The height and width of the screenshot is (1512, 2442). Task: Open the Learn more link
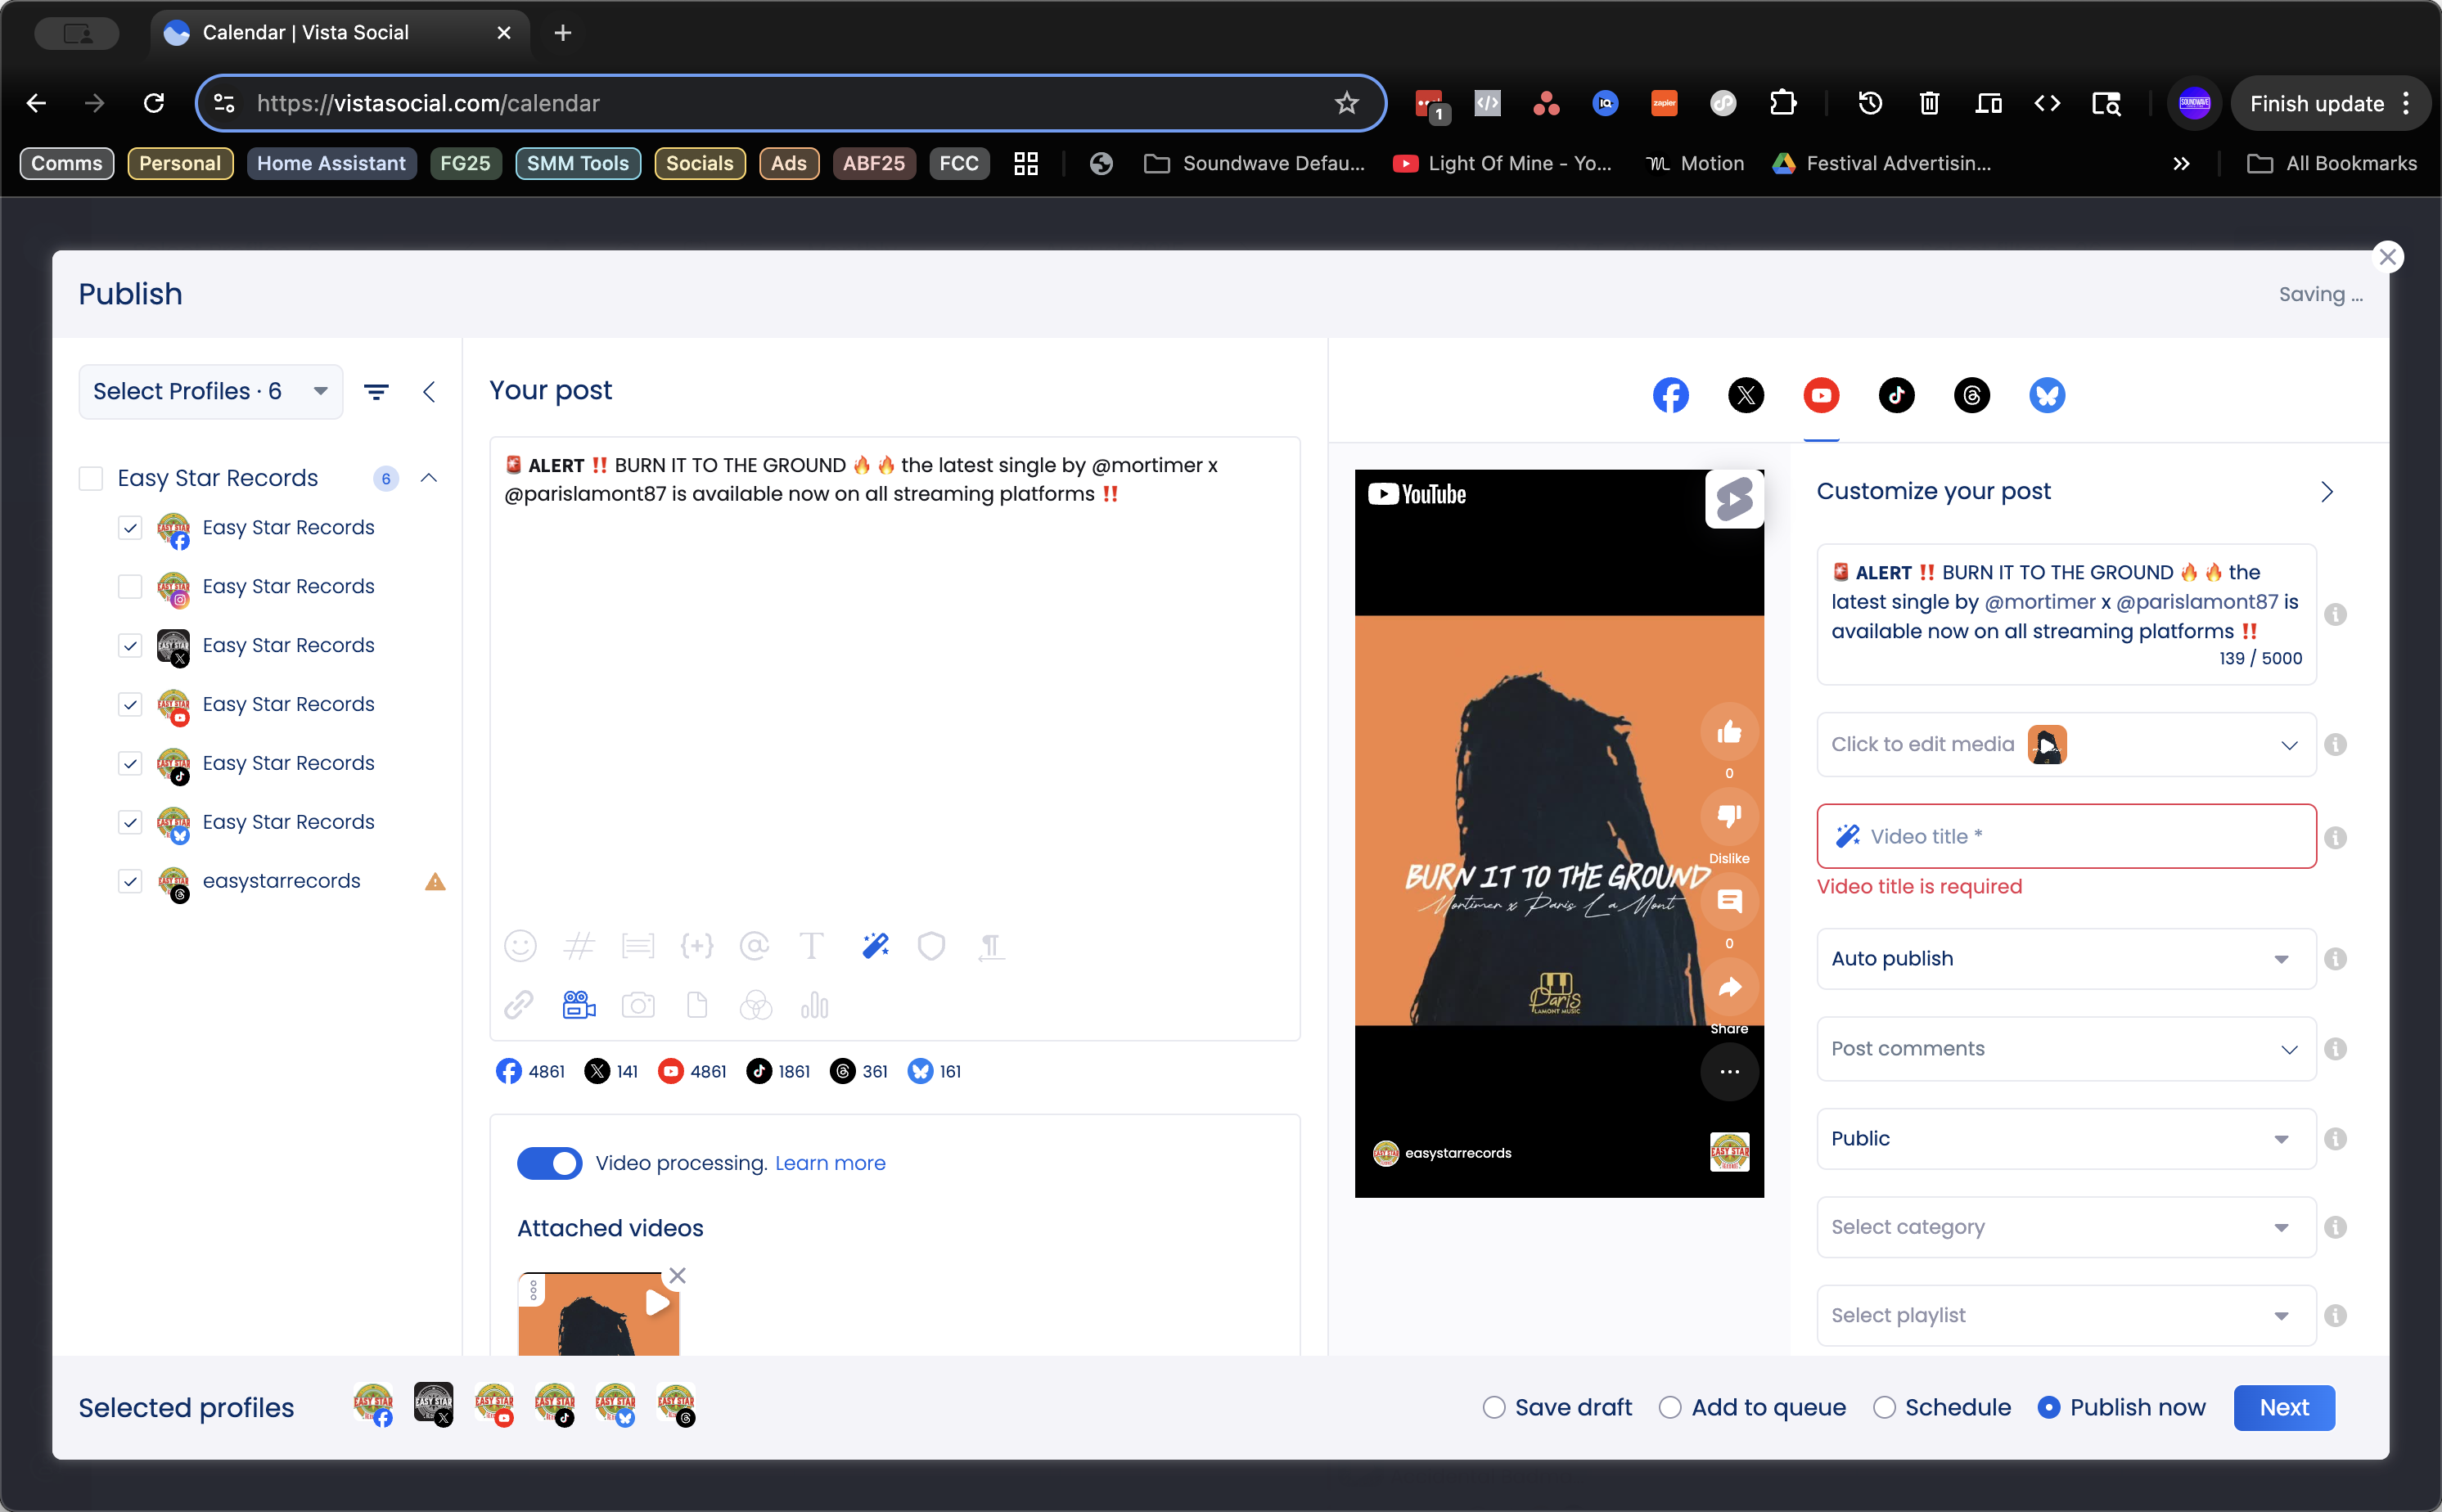pos(830,1163)
